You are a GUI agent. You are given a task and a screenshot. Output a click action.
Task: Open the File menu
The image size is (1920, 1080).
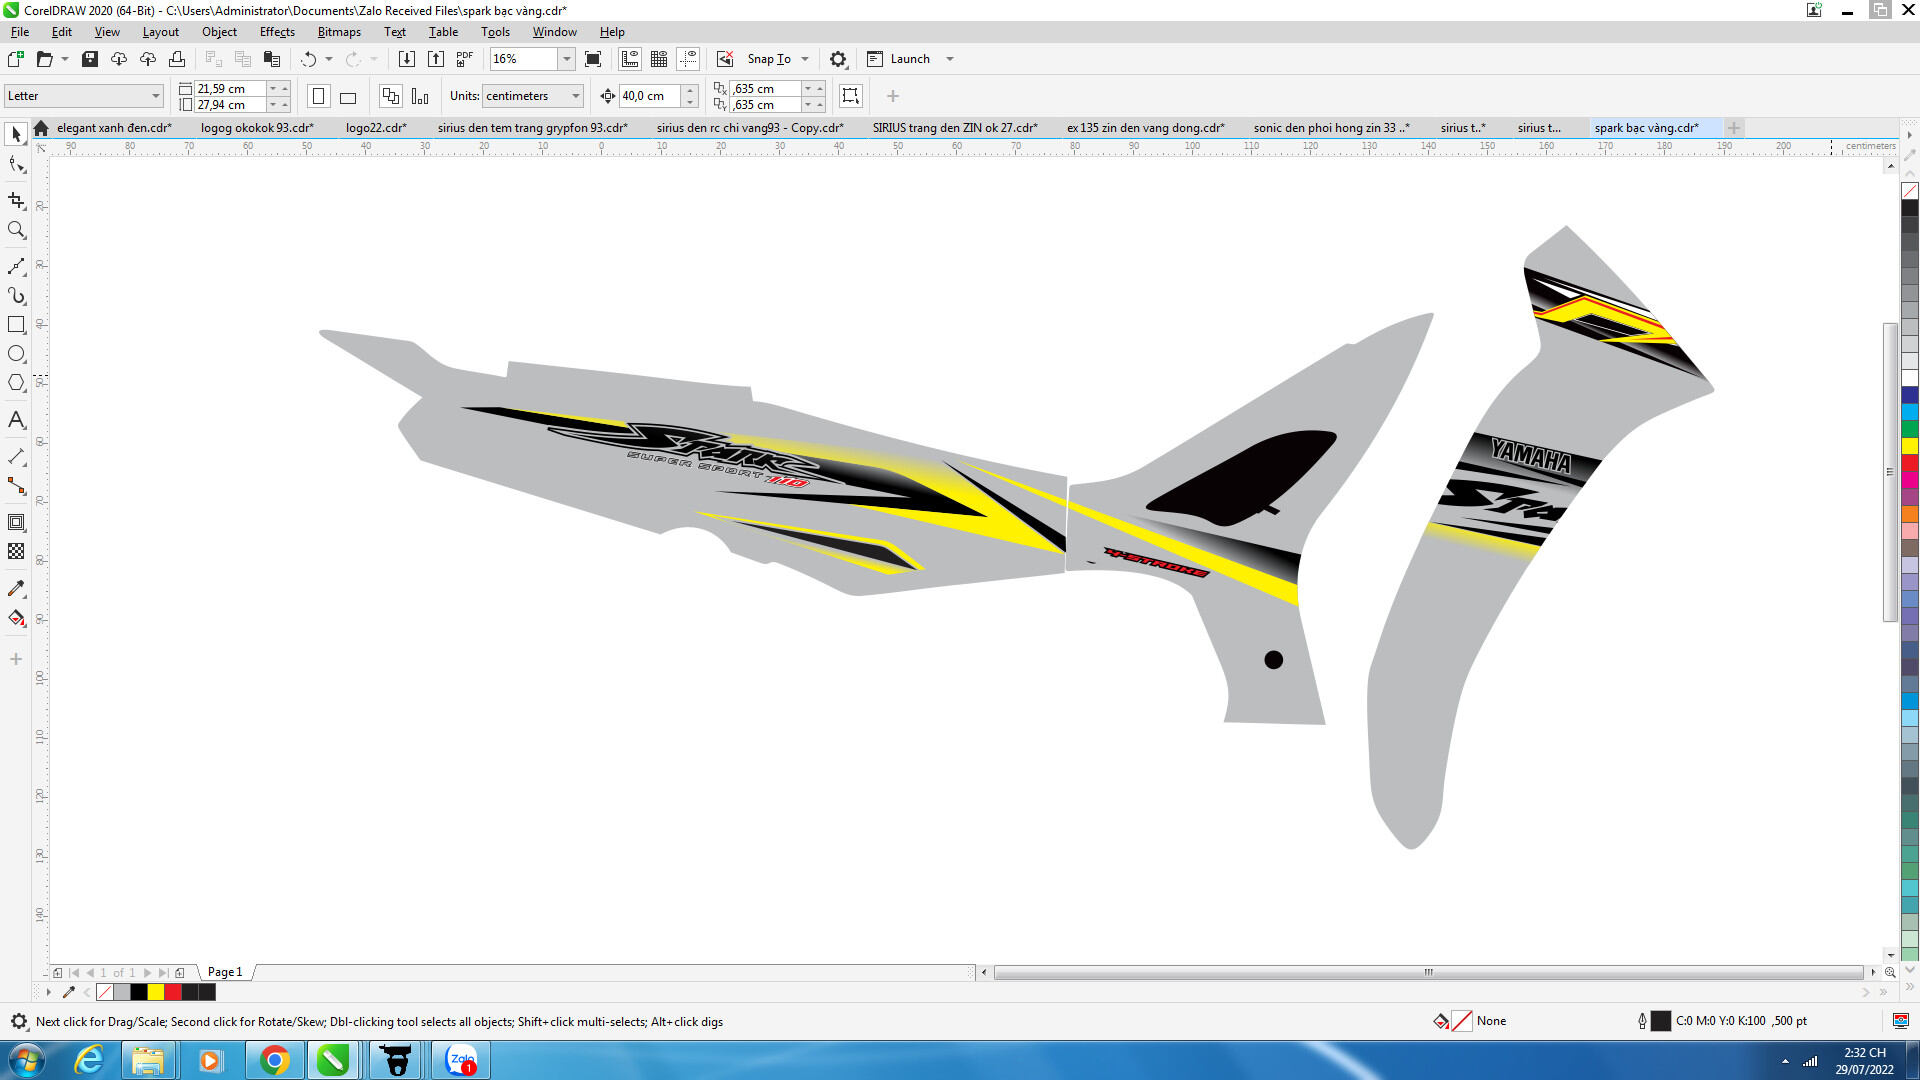[20, 32]
